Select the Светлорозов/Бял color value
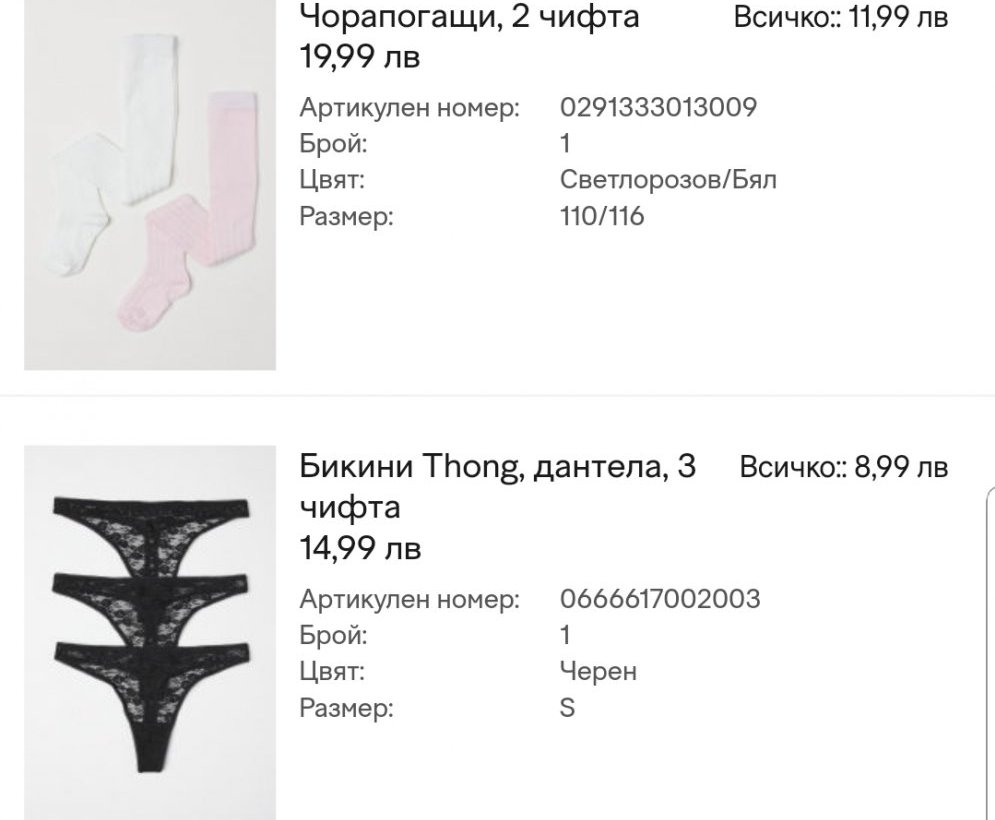The width and height of the screenshot is (995, 820). pyautogui.click(x=668, y=180)
